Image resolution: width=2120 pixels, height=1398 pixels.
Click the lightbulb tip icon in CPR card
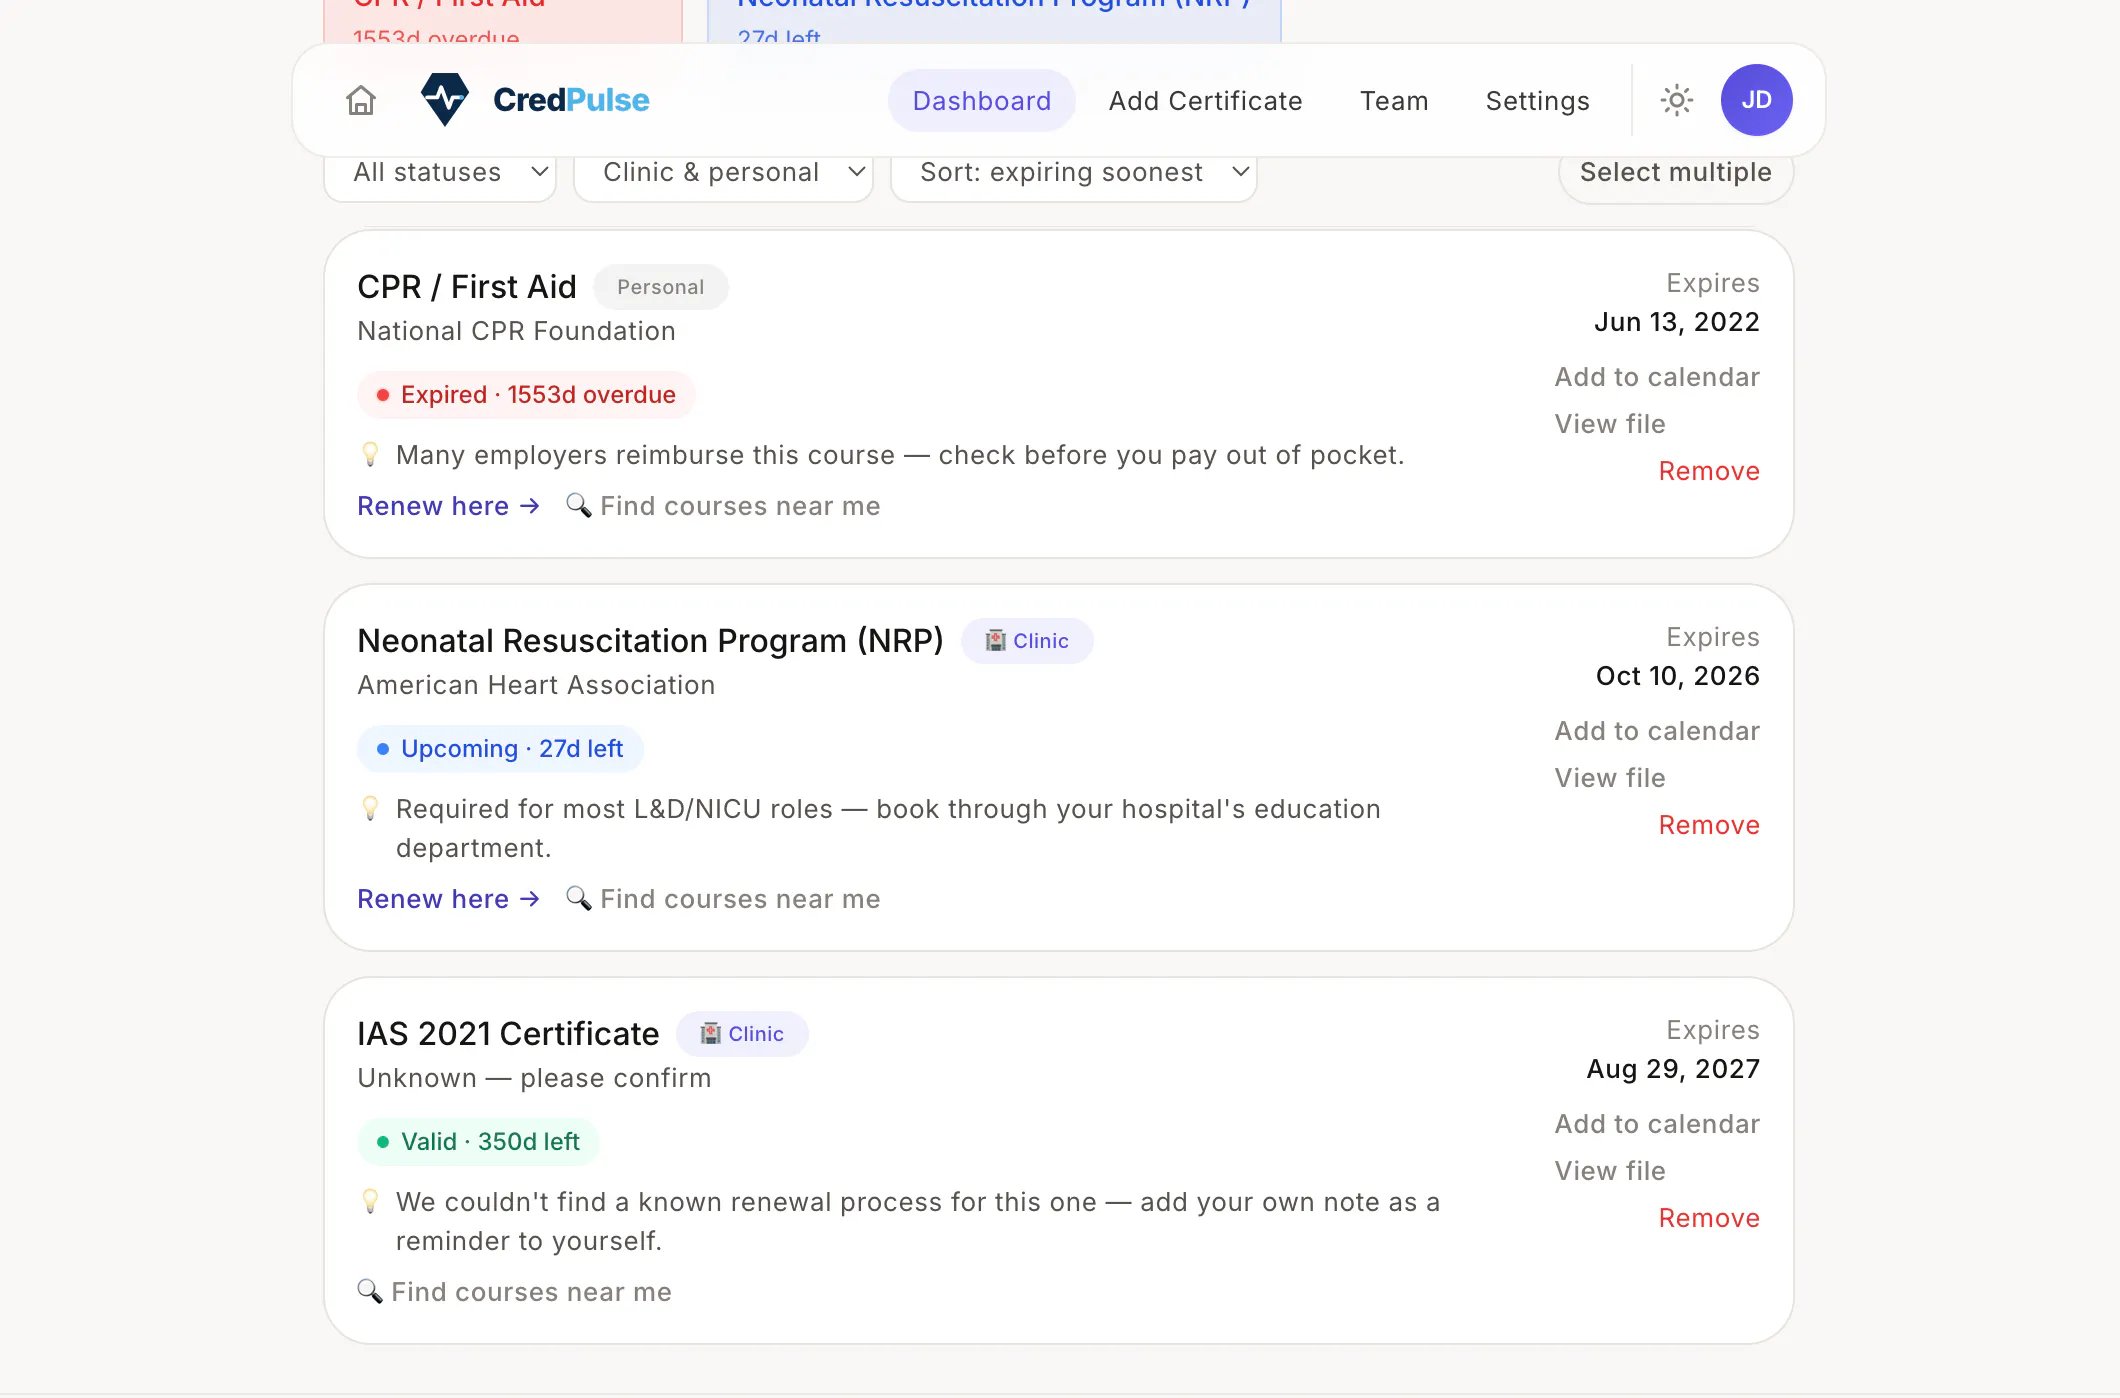point(370,455)
